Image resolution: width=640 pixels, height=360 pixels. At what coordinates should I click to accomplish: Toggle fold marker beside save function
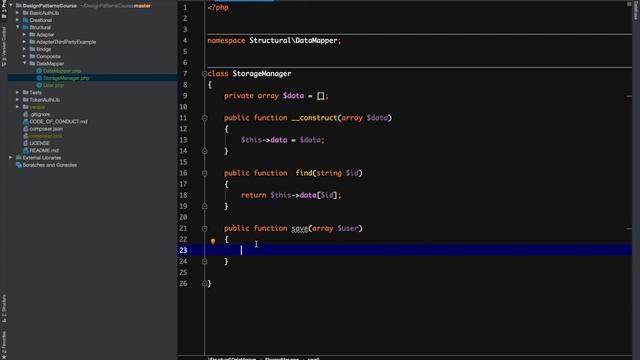pos(204,229)
